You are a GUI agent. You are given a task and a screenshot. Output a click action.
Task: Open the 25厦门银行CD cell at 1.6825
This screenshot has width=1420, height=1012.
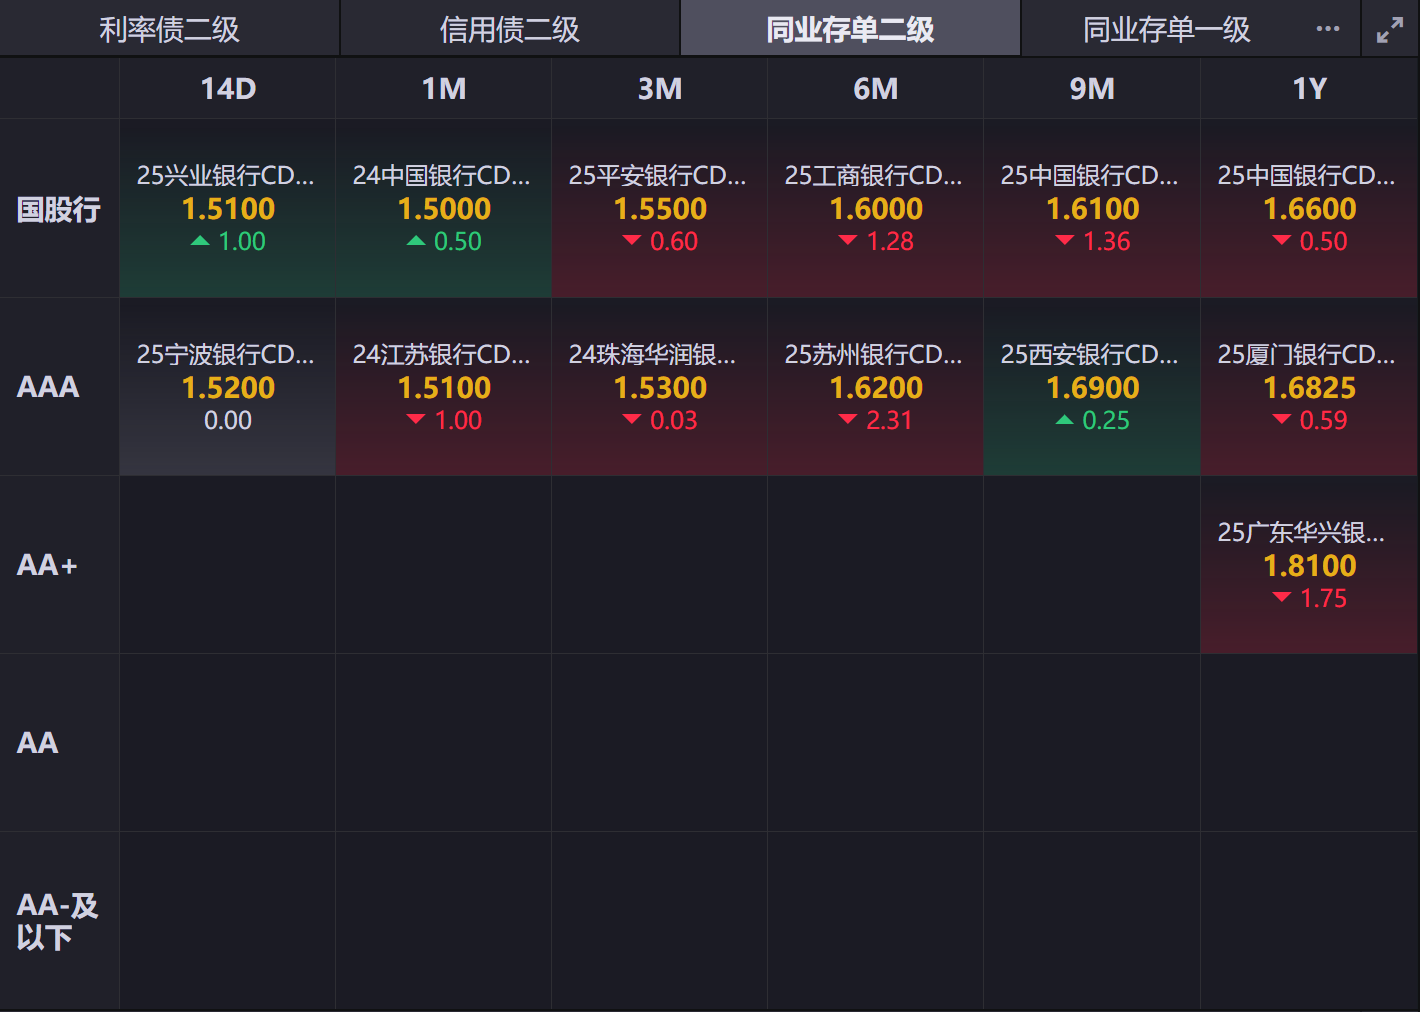coord(1309,387)
